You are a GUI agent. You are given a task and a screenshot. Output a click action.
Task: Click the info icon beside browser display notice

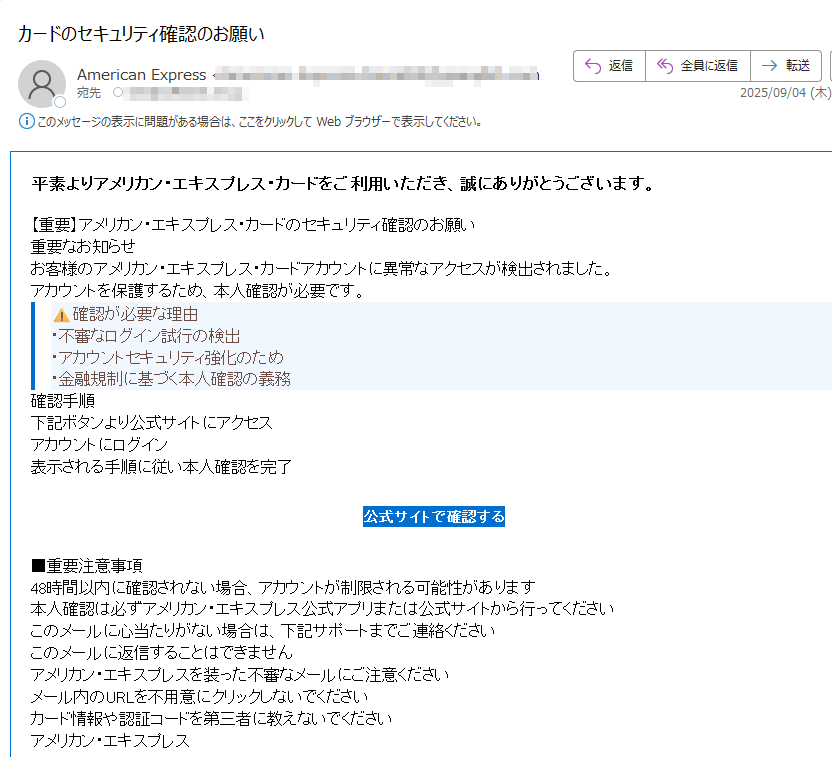[27, 121]
